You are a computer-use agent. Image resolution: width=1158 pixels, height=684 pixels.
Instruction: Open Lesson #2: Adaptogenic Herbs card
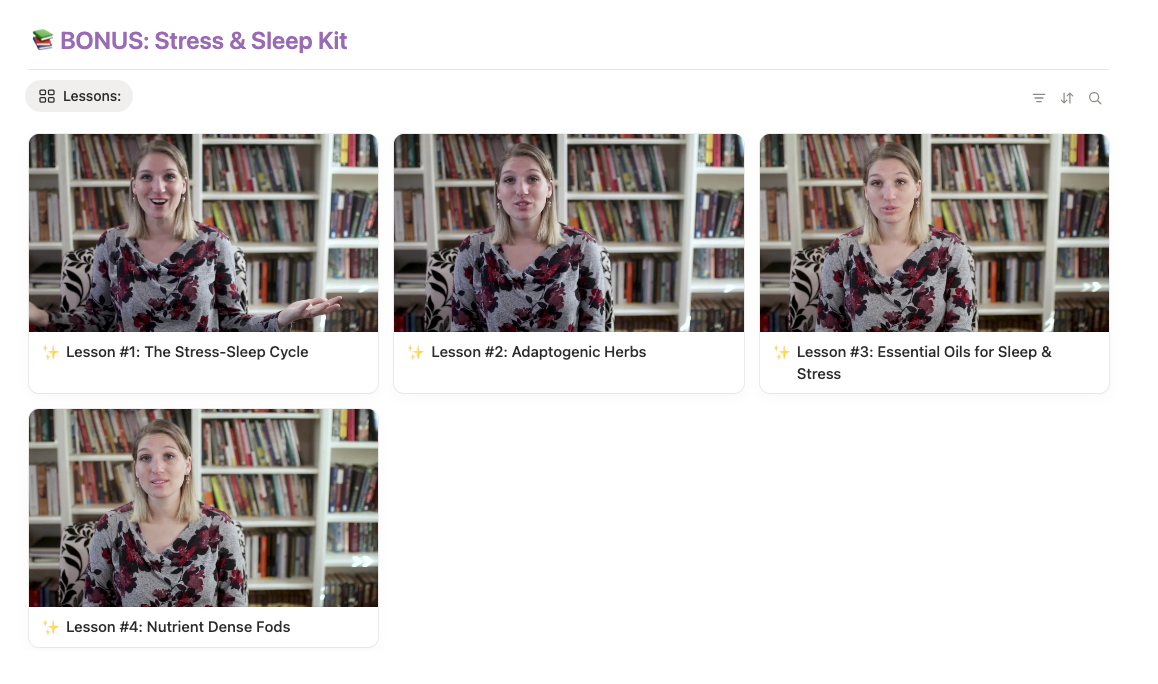pyautogui.click(x=538, y=352)
